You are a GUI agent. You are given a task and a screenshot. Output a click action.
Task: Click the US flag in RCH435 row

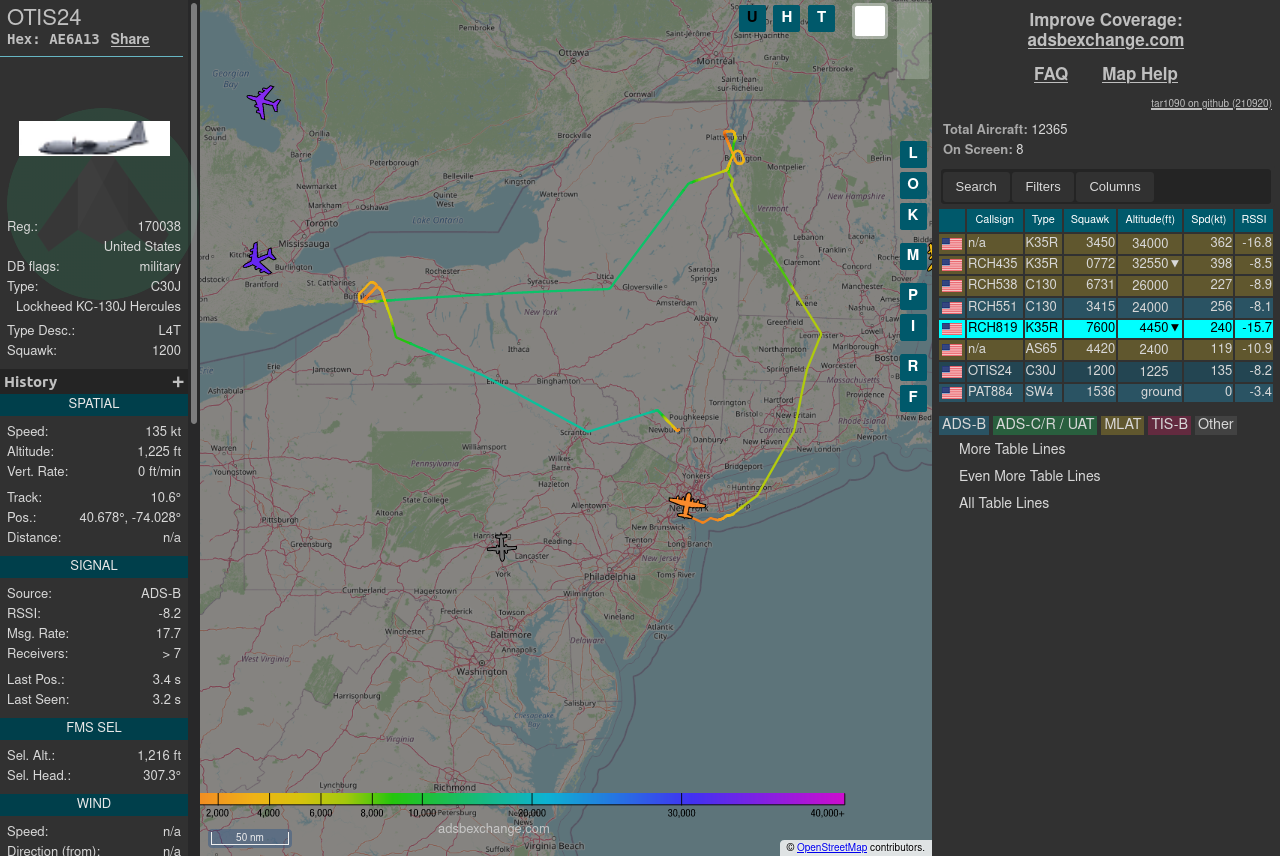[952, 265]
